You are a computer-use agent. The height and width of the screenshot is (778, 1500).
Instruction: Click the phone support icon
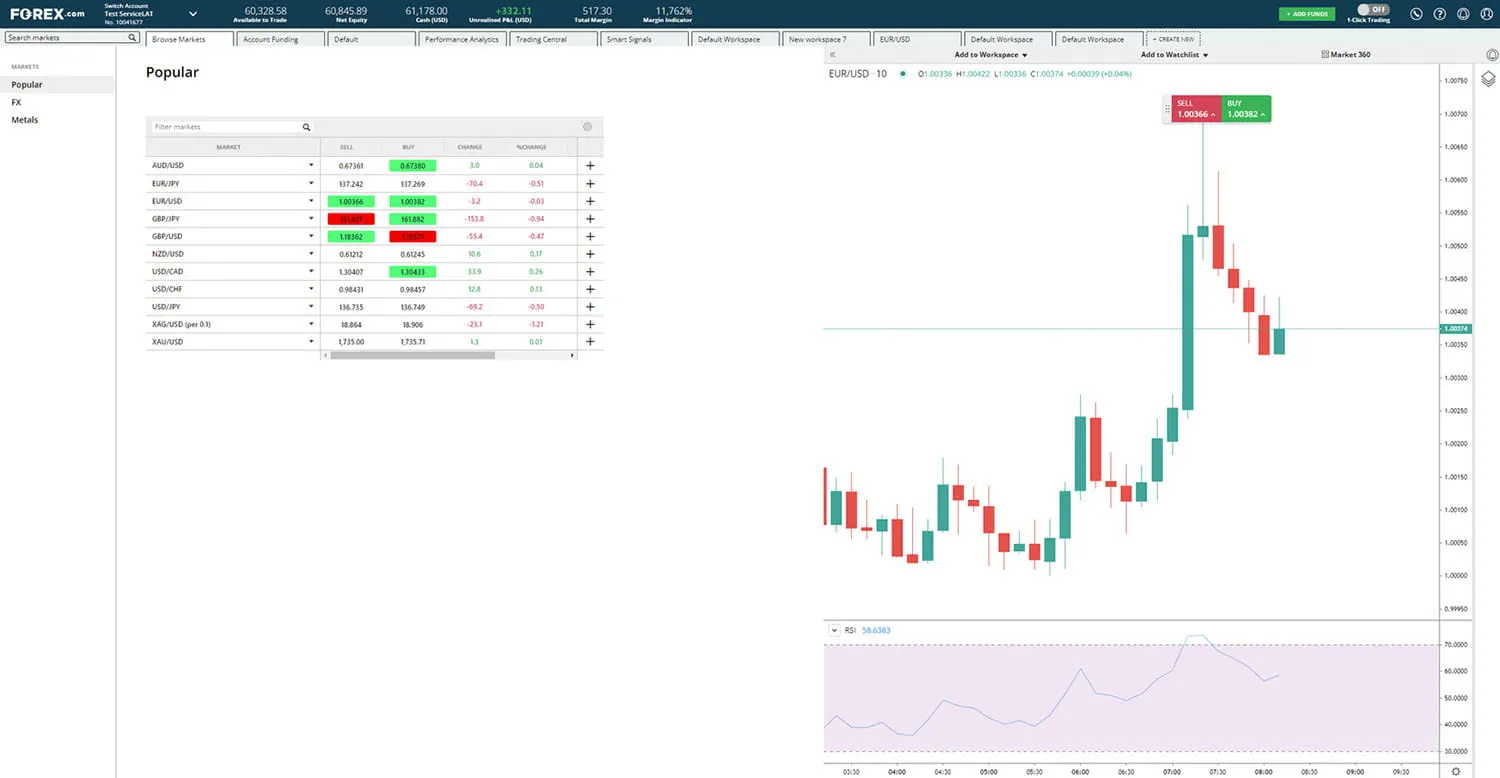click(x=1416, y=14)
